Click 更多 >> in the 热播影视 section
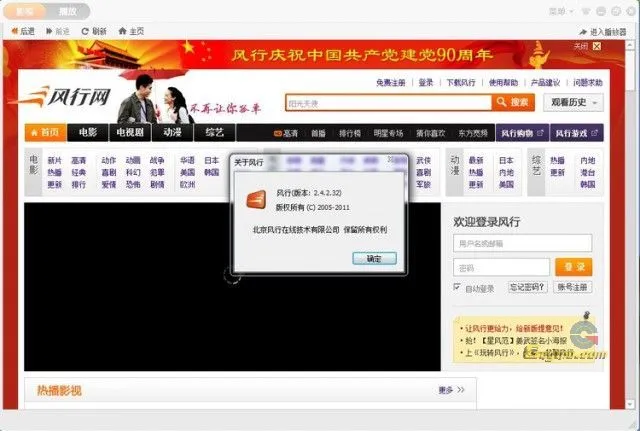The height and width of the screenshot is (431, 640). tap(451, 390)
